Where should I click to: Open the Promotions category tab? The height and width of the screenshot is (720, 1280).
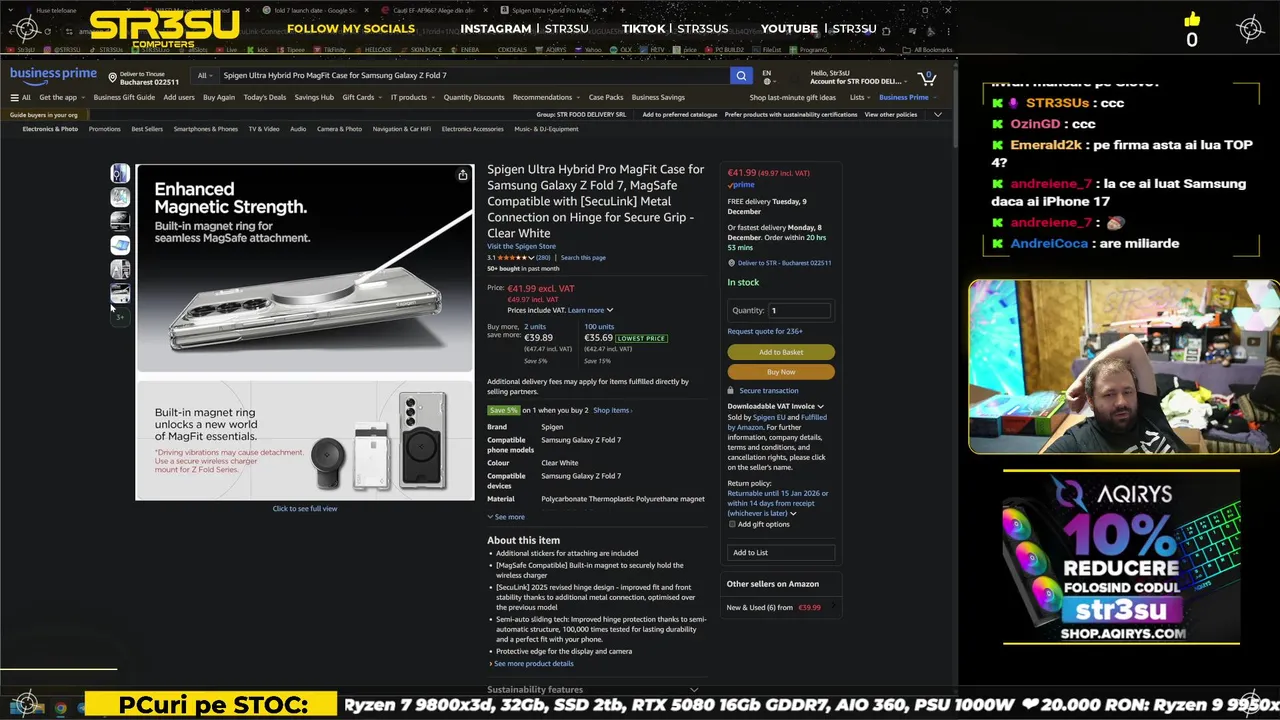pyautogui.click(x=104, y=129)
